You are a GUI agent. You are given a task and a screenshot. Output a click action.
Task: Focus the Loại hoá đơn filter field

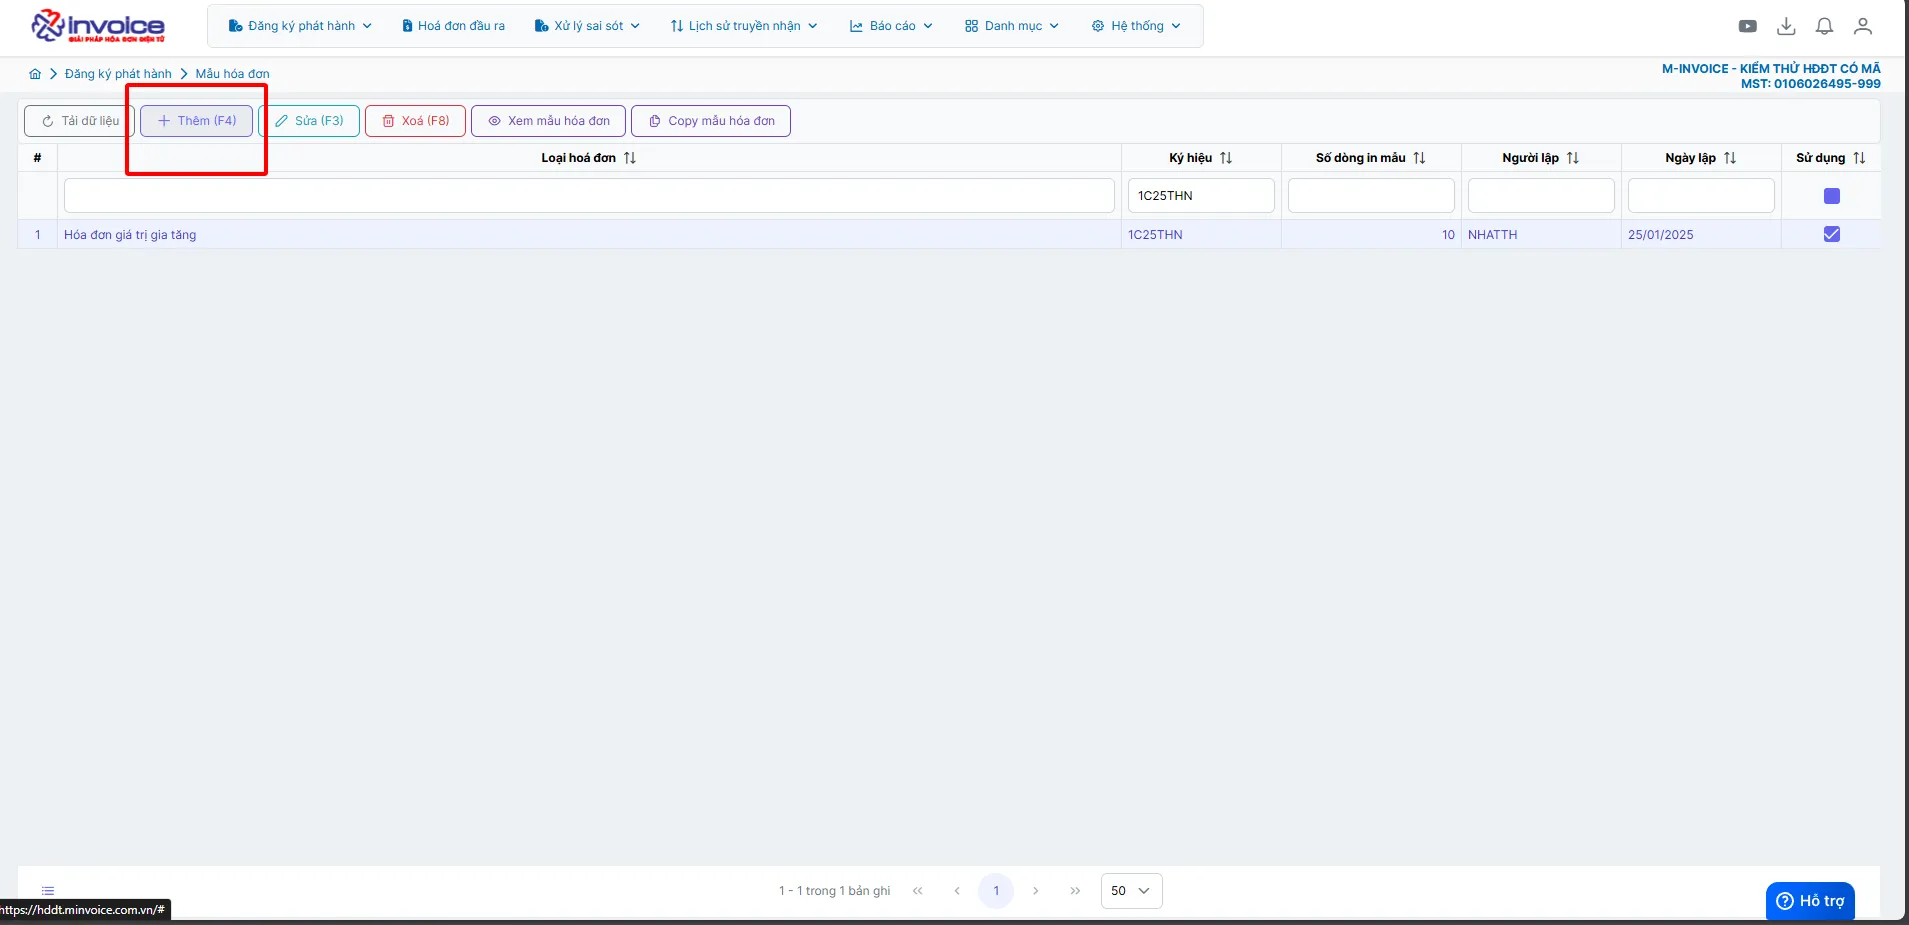point(589,196)
